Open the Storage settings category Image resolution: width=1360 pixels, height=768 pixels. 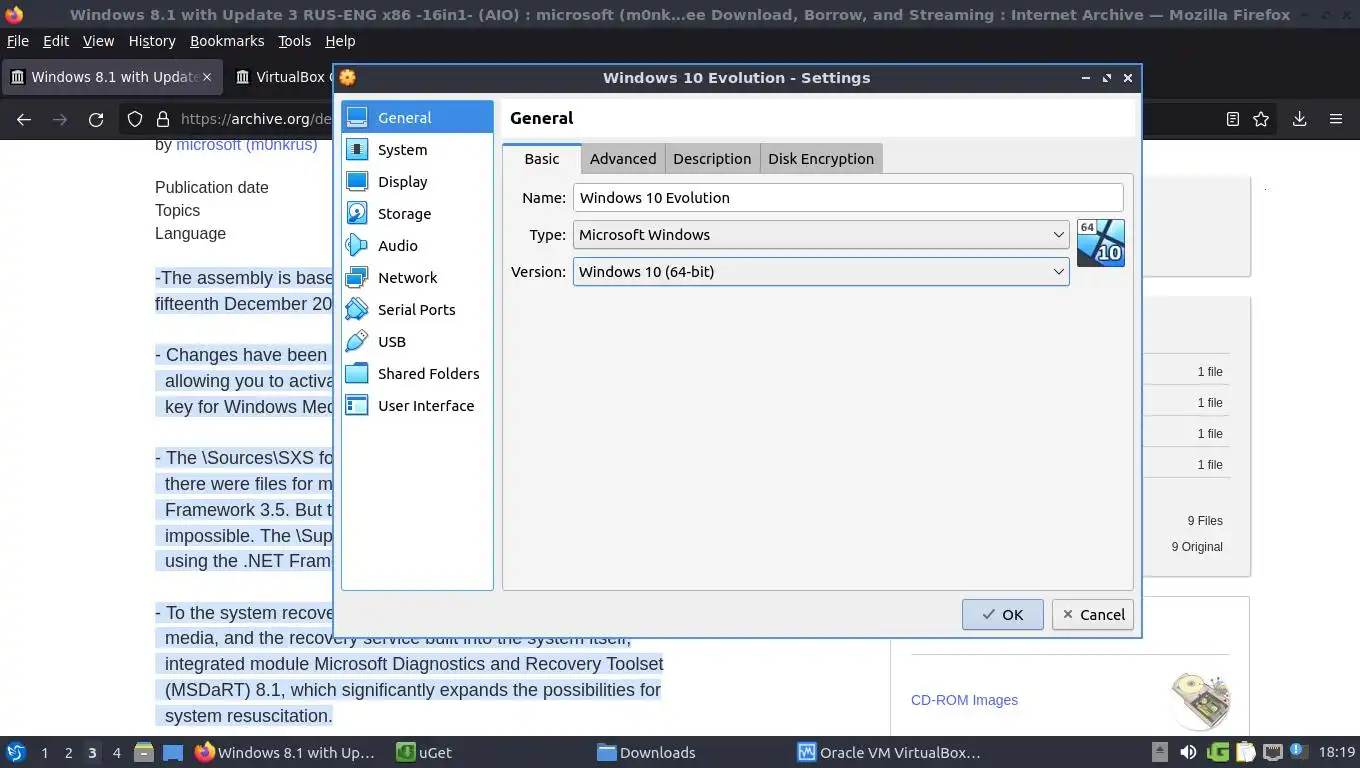tap(417, 213)
